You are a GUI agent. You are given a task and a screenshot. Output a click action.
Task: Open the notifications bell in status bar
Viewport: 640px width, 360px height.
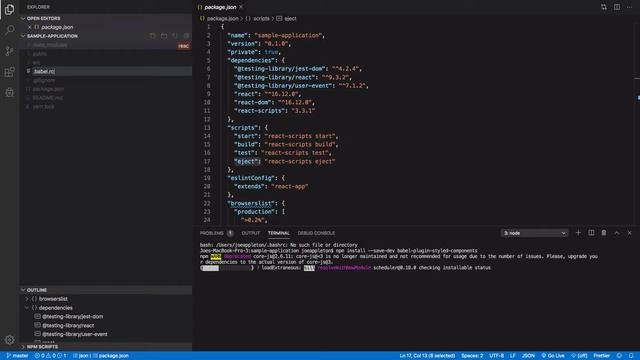631,356
